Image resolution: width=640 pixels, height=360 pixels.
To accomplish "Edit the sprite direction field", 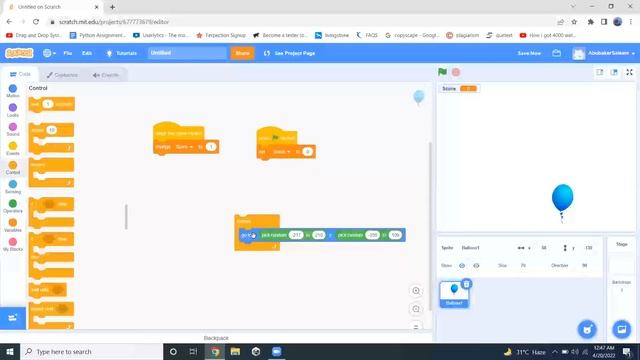I will pos(584,265).
